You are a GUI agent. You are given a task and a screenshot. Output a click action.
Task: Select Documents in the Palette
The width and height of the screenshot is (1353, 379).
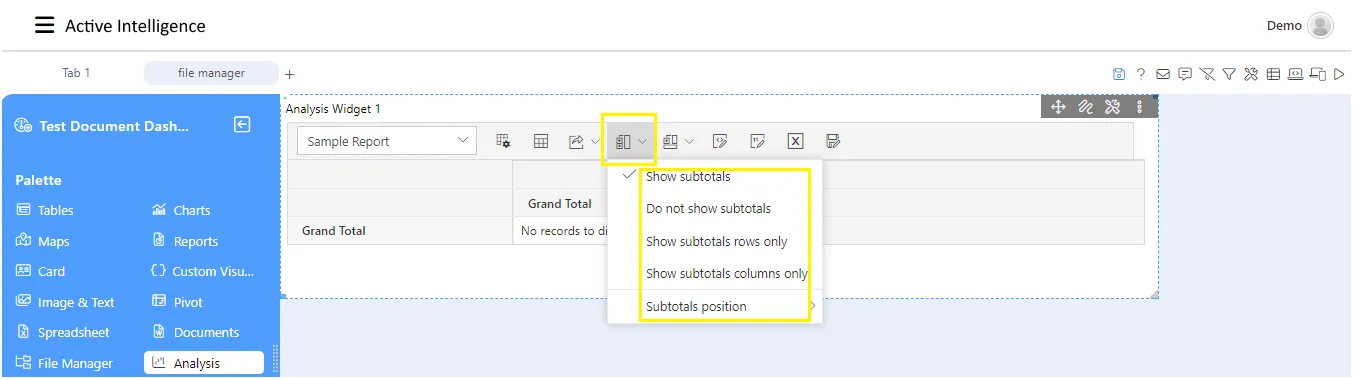tap(196, 332)
